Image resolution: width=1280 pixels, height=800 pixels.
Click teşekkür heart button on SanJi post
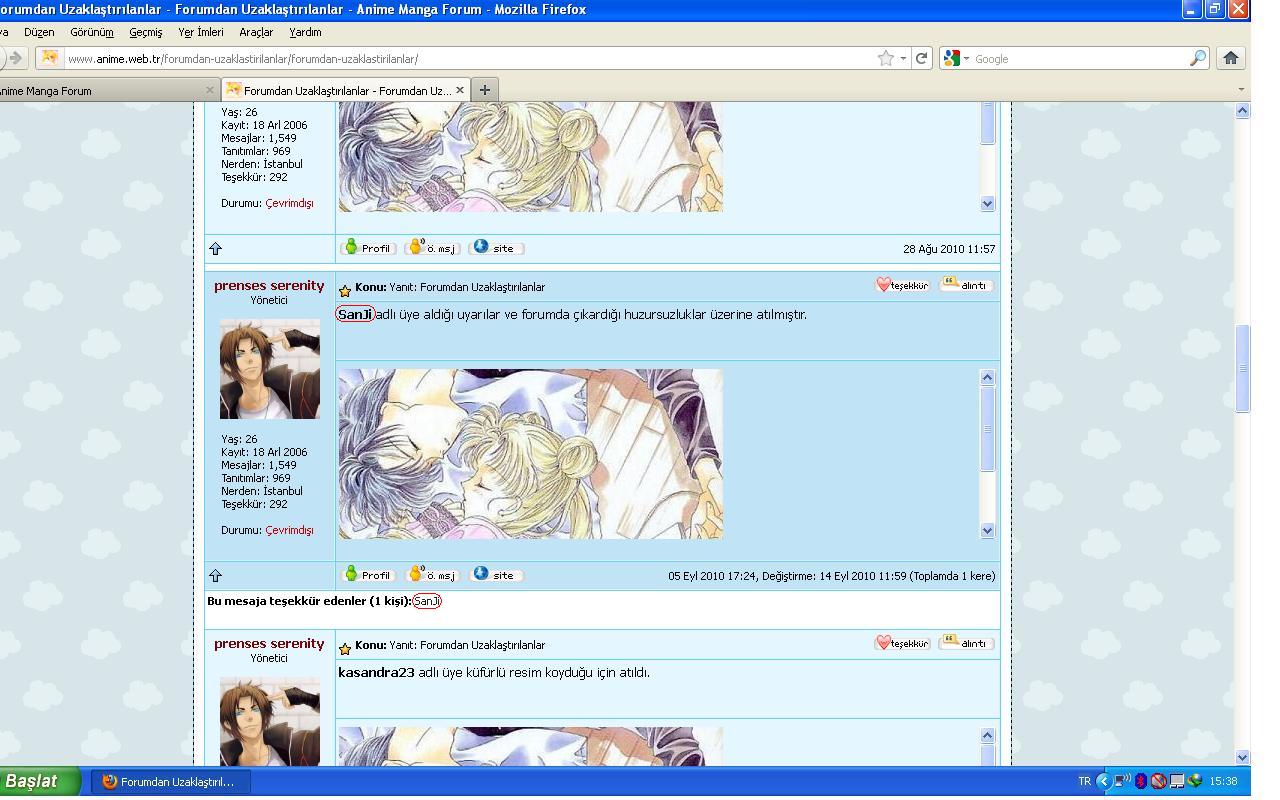point(902,285)
